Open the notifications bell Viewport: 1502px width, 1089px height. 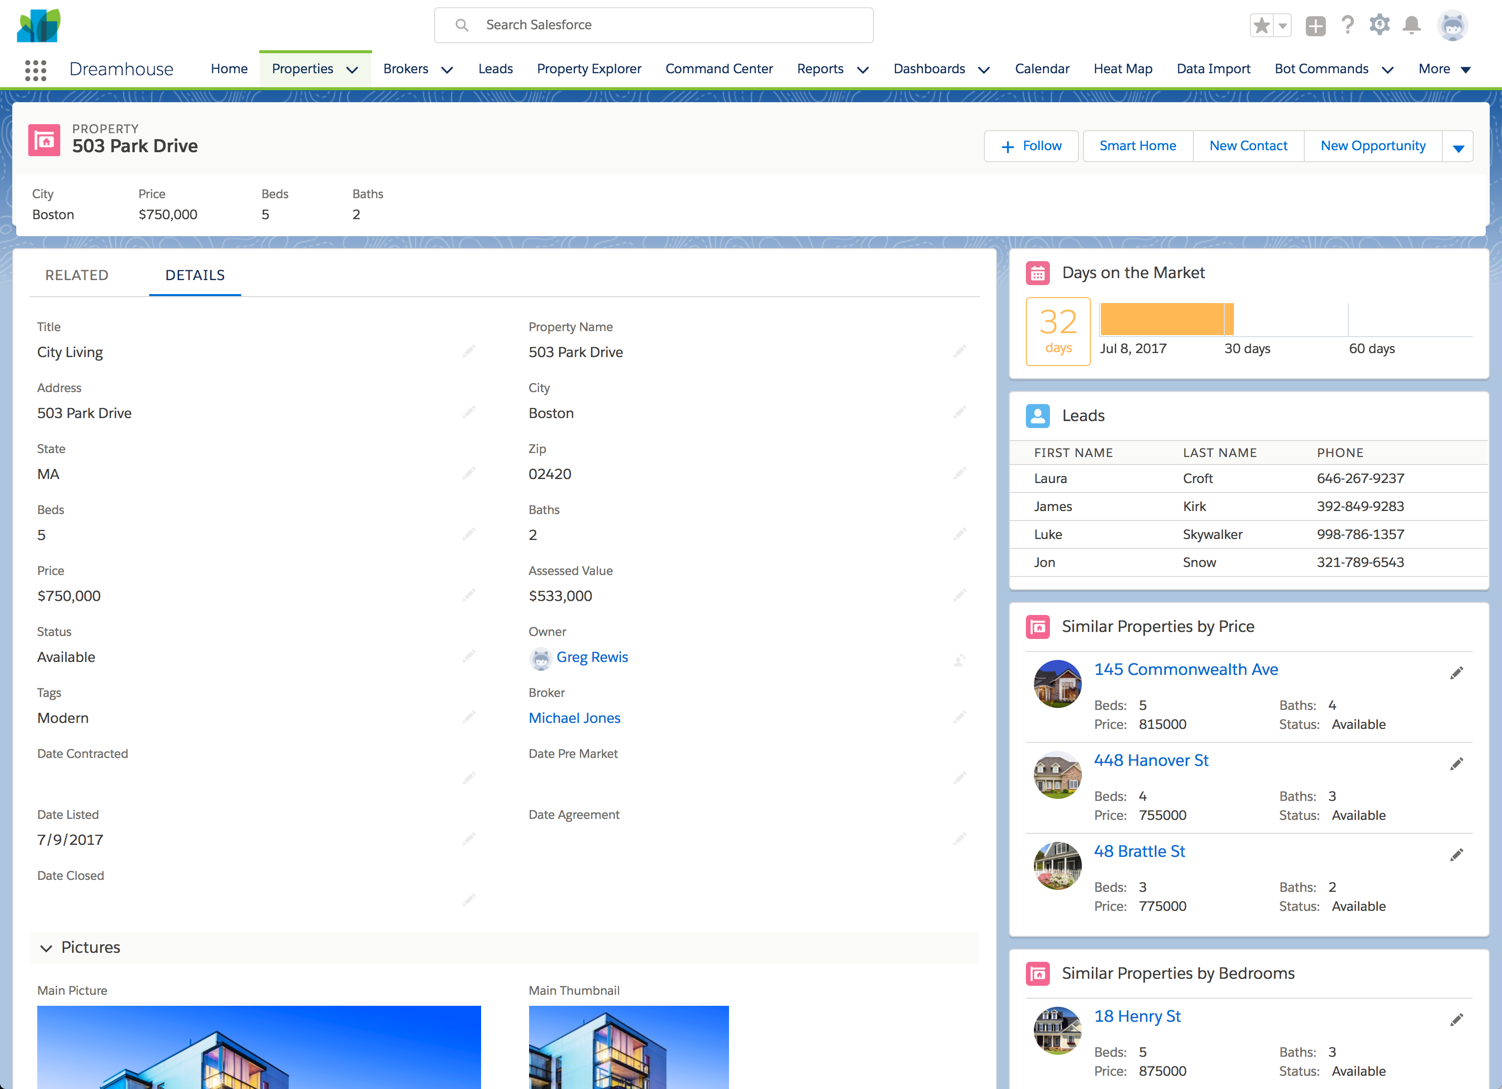(x=1411, y=25)
